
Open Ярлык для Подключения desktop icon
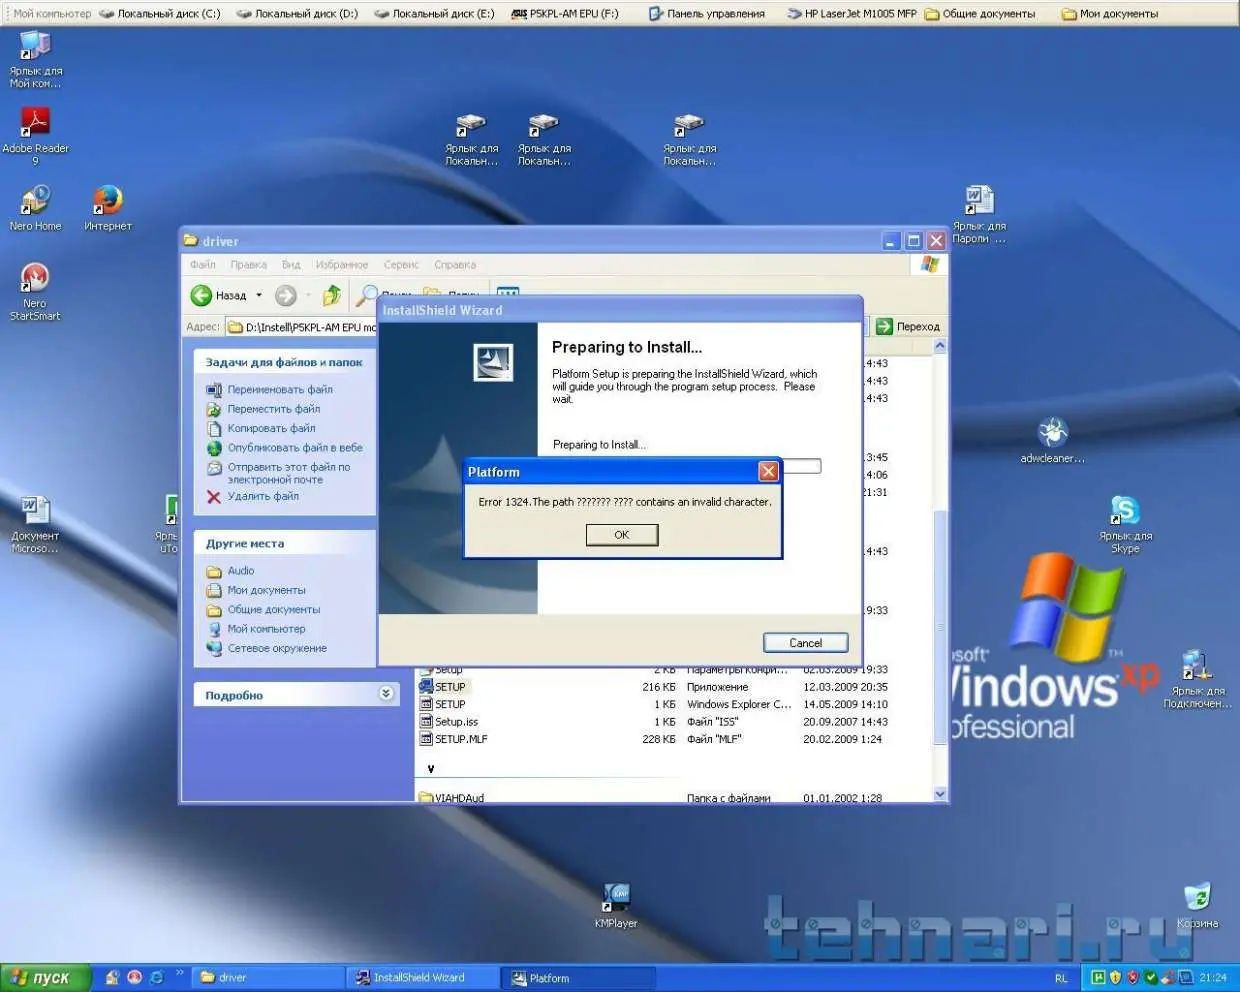point(1197,679)
